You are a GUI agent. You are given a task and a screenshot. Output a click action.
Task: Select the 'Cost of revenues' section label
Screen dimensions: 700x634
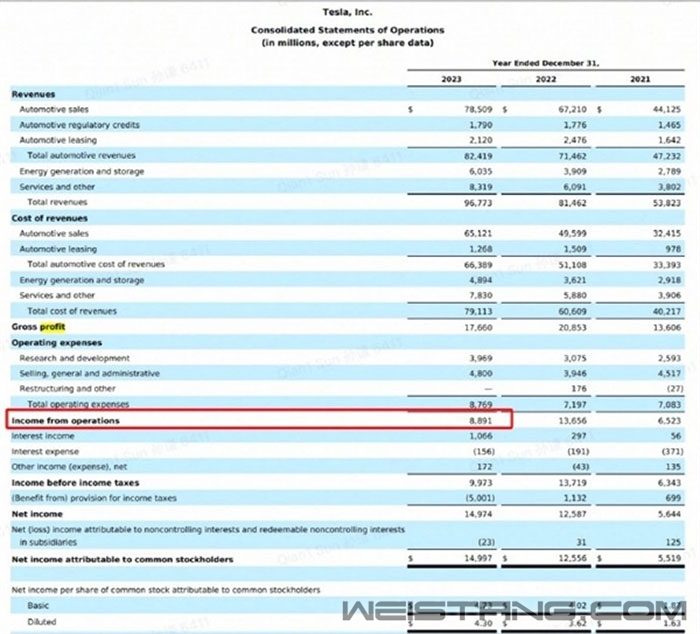pyautogui.click(x=50, y=218)
